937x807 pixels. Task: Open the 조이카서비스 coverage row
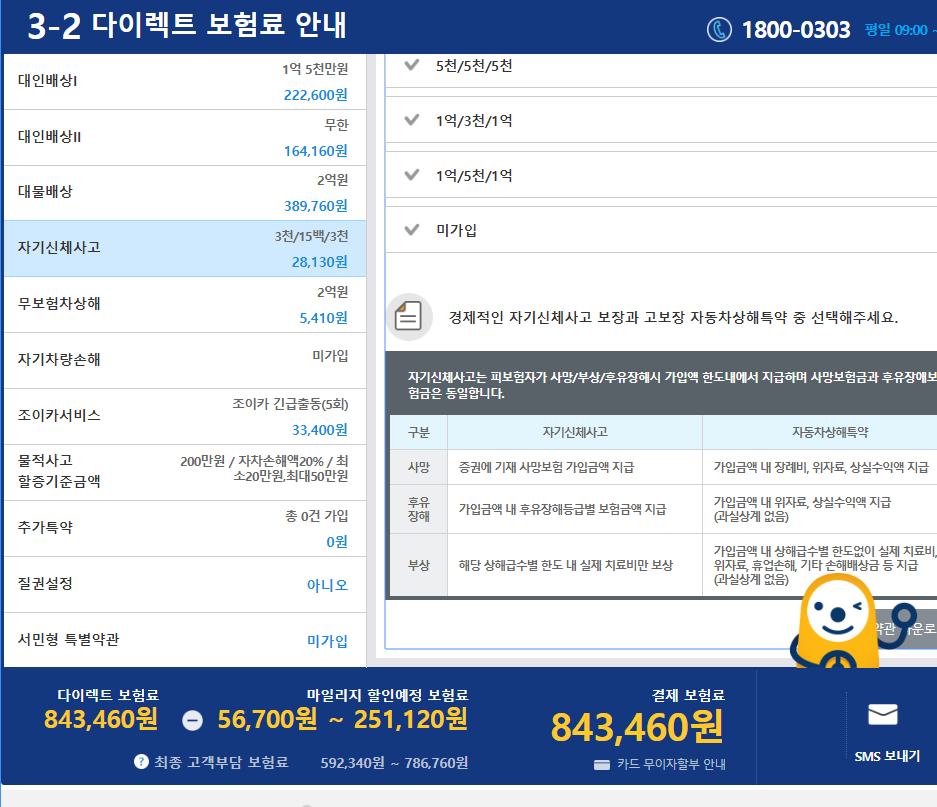tap(183, 416)
